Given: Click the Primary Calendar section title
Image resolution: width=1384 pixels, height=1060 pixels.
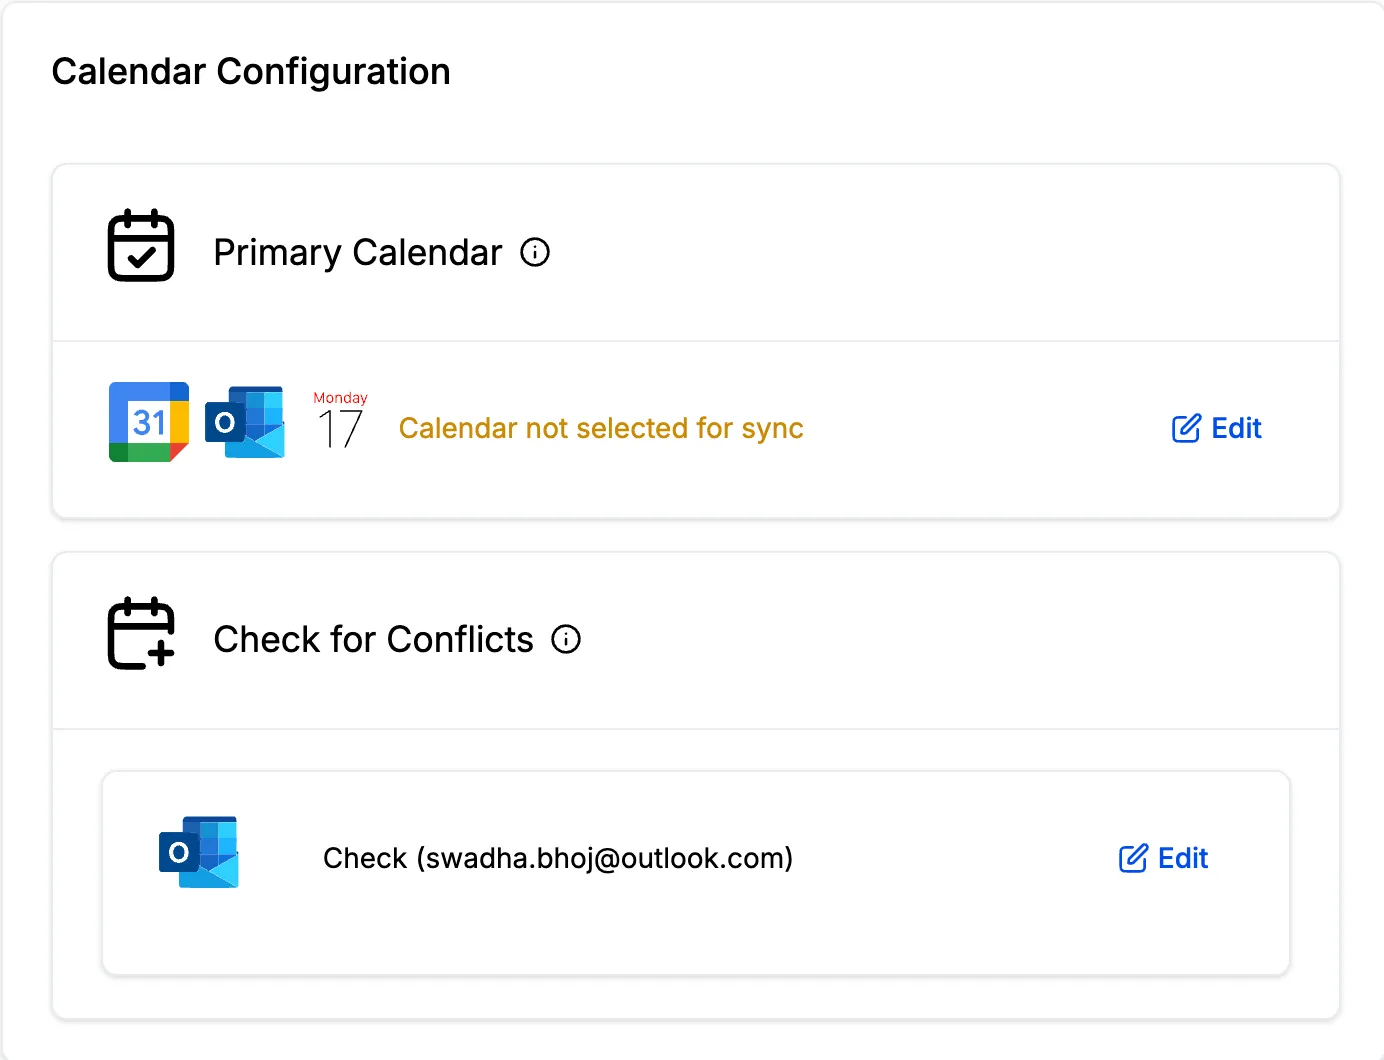Looking at the screenshot, I should point(358,252).
